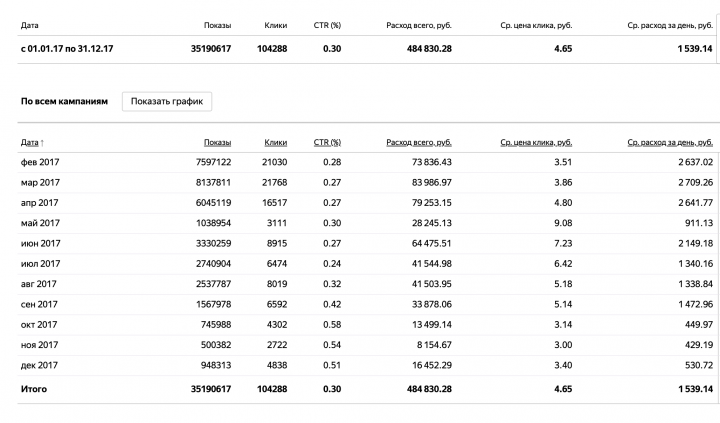Click the окт 2017 expense value 13 499.14
Image resolution: width=720 pixels, height=423 pixels.
[x=432, y=325]
